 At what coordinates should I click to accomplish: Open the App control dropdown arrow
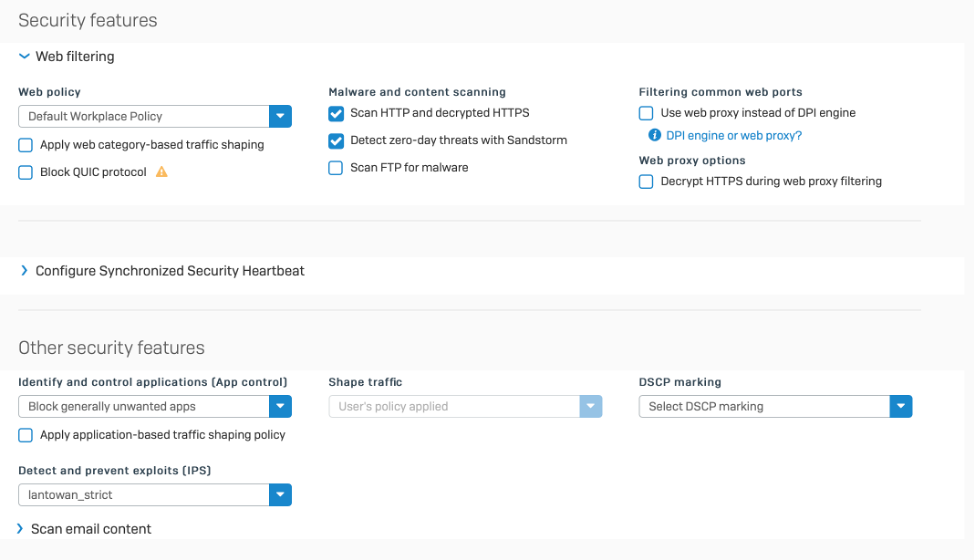pyautogui.click(x=280, y=407)
